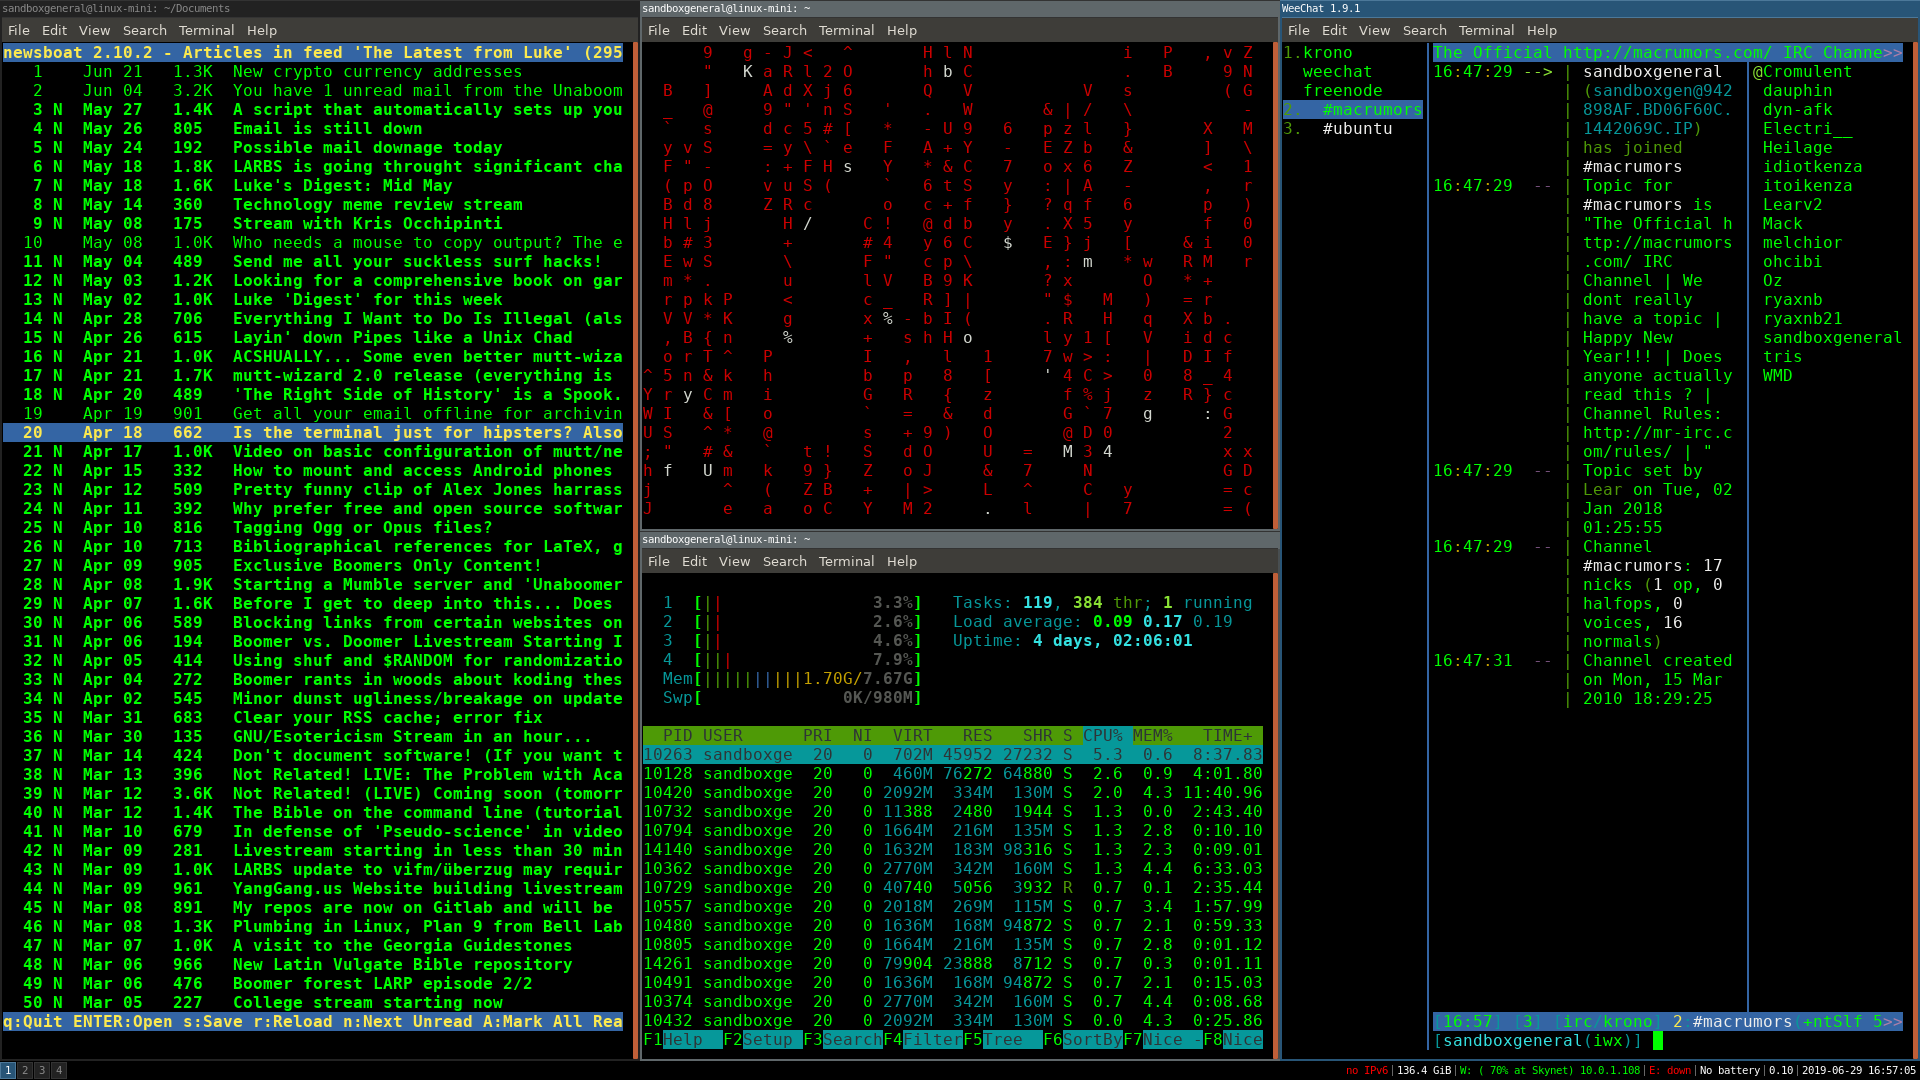The image size is (1920, 1080).
Task: Click the Mem usage bar in htop
Action: [x=792, y=679]
